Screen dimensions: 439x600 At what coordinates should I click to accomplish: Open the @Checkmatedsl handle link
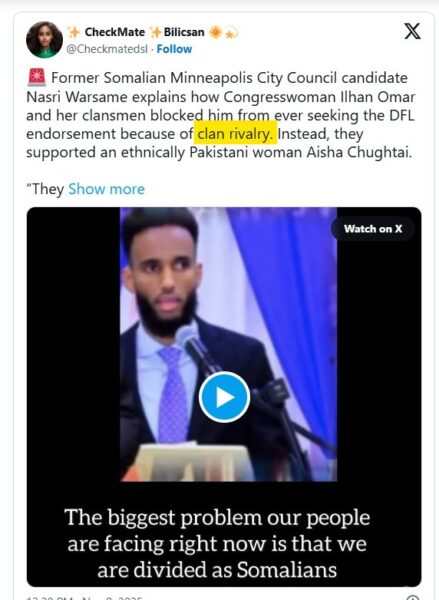click(x=107, y=49)
